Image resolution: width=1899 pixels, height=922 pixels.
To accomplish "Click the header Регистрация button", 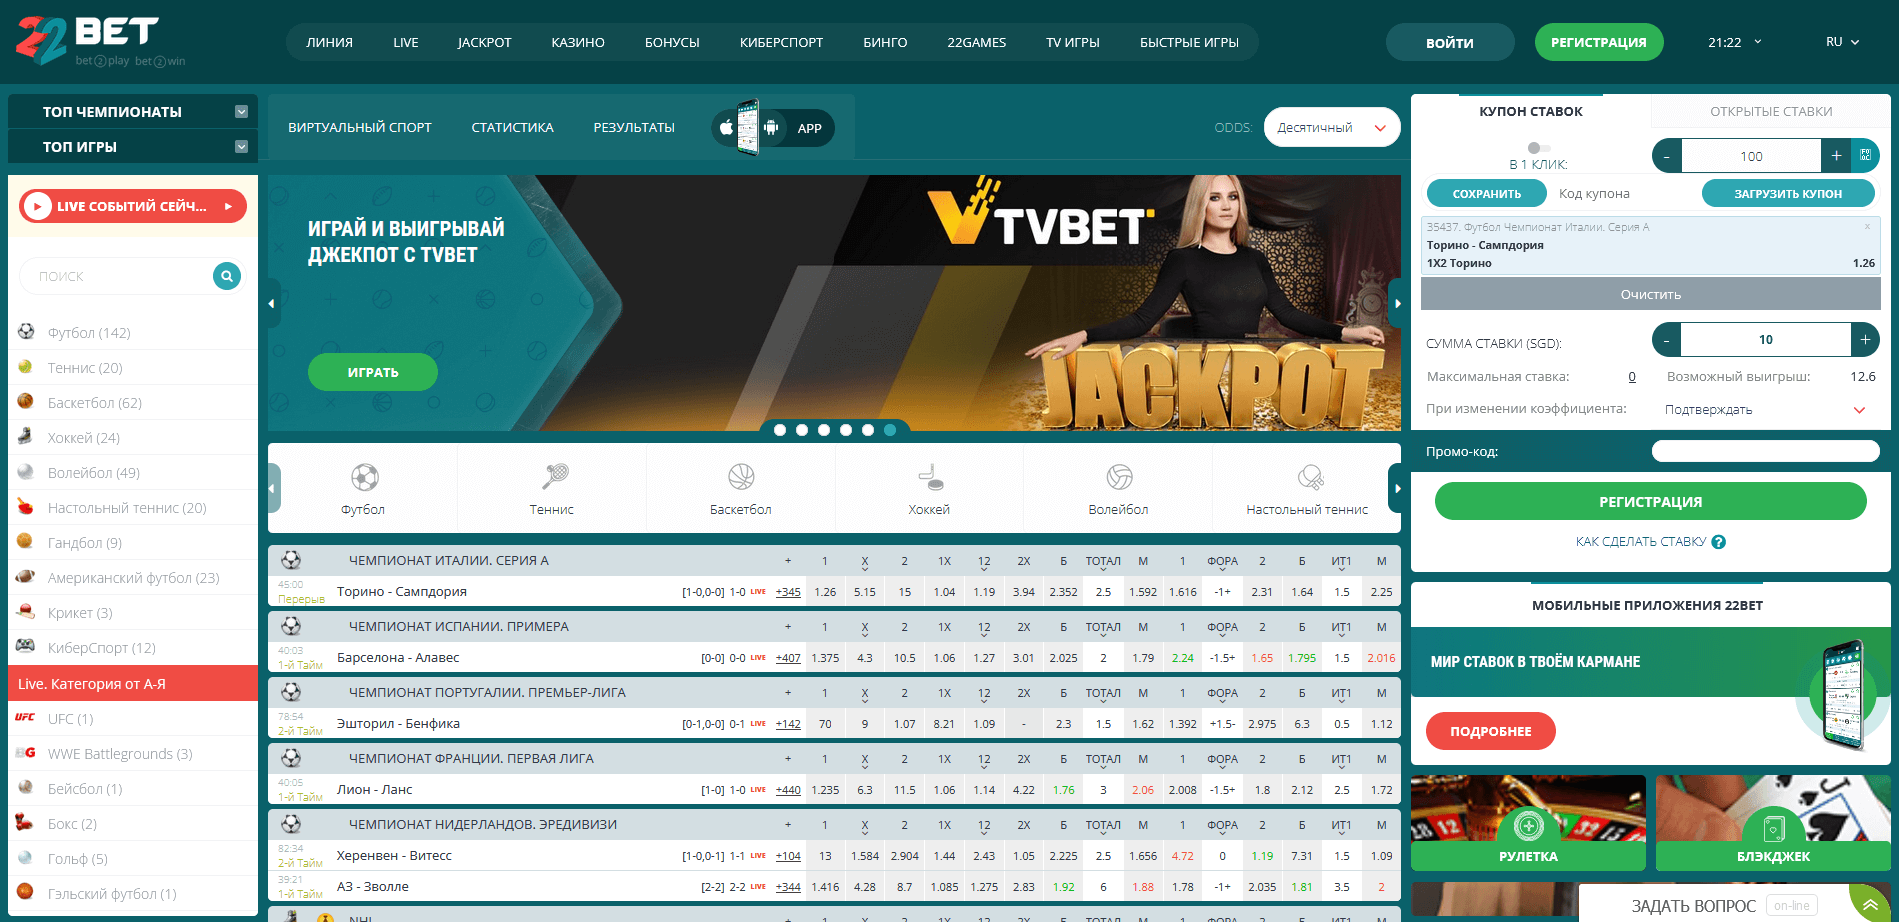I will pos(1599,42).
